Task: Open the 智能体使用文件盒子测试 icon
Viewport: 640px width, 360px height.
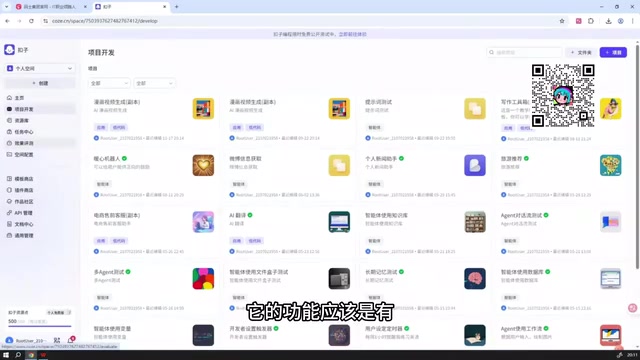Action: click(x=339, y=278)
